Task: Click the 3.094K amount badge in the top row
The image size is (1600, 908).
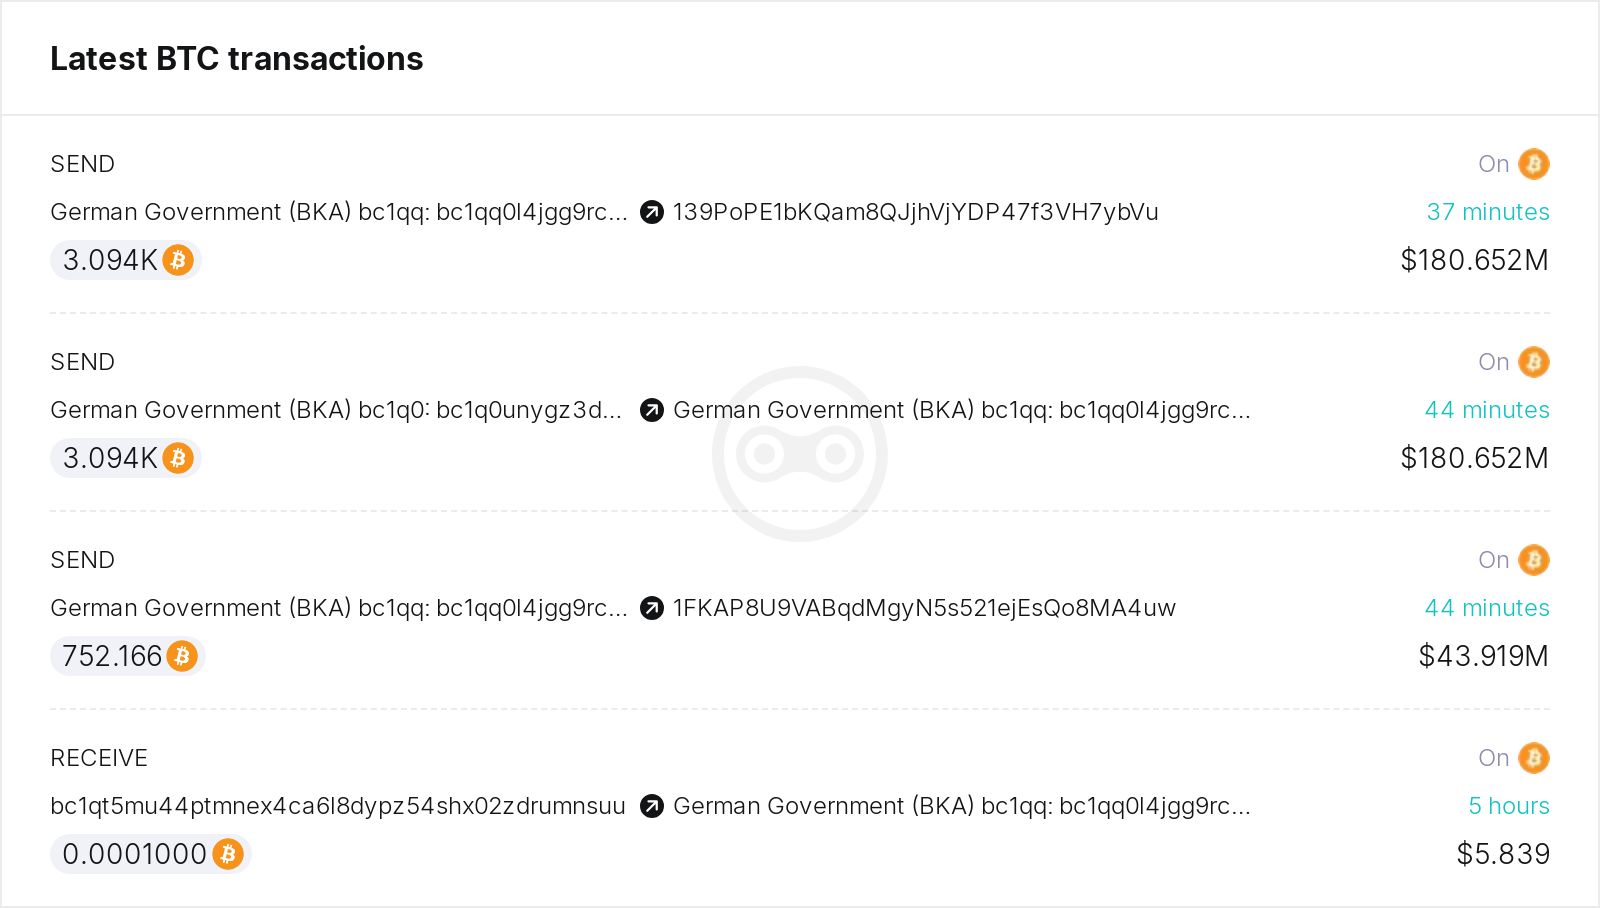Action: coord(125,260)
